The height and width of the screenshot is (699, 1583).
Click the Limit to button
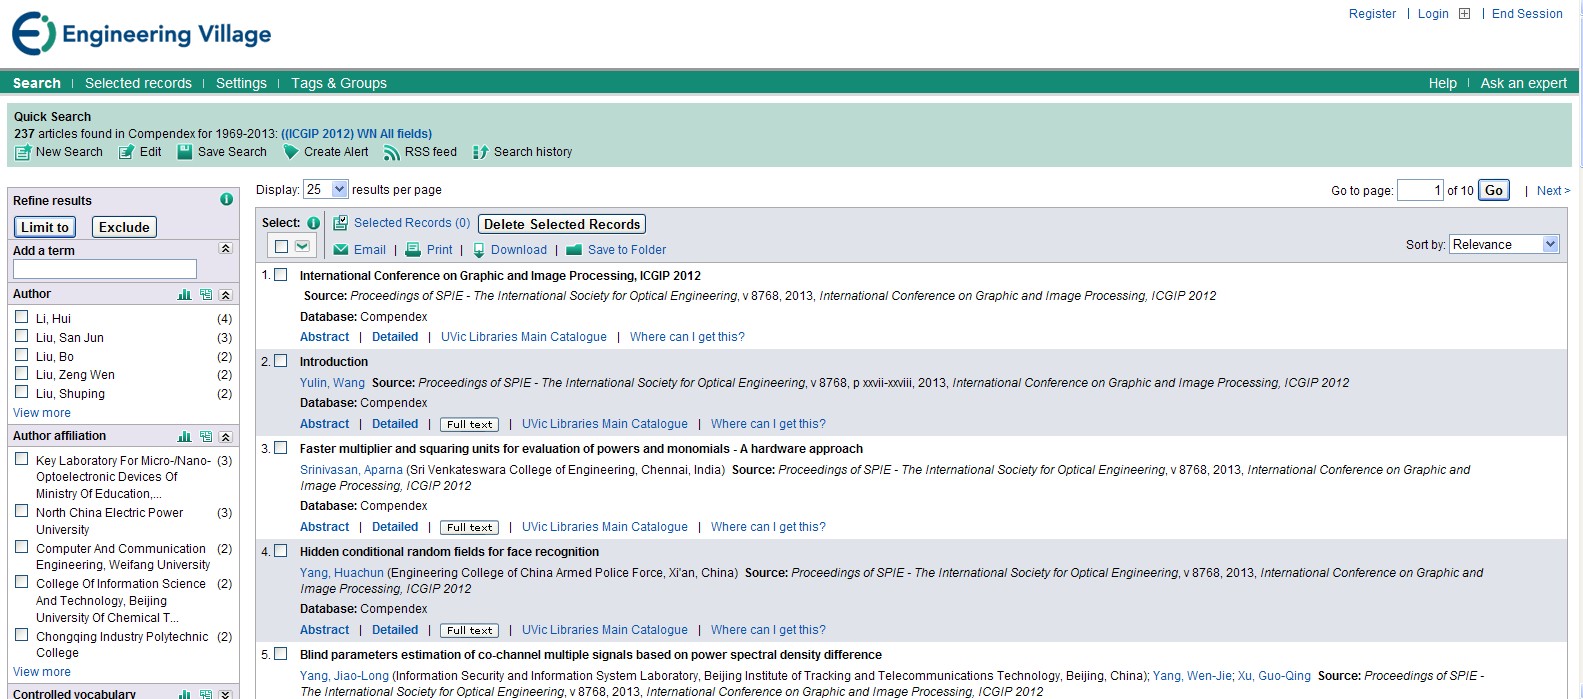pyautogui.click(x=45, y=227)
